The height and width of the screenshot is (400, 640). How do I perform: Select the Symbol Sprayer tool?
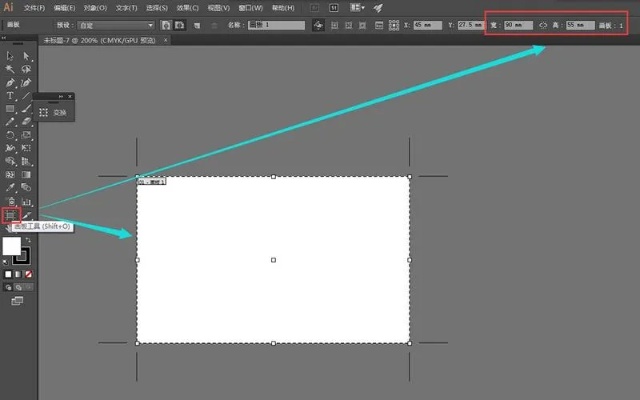pyautogui.click(x=10, y=201)
